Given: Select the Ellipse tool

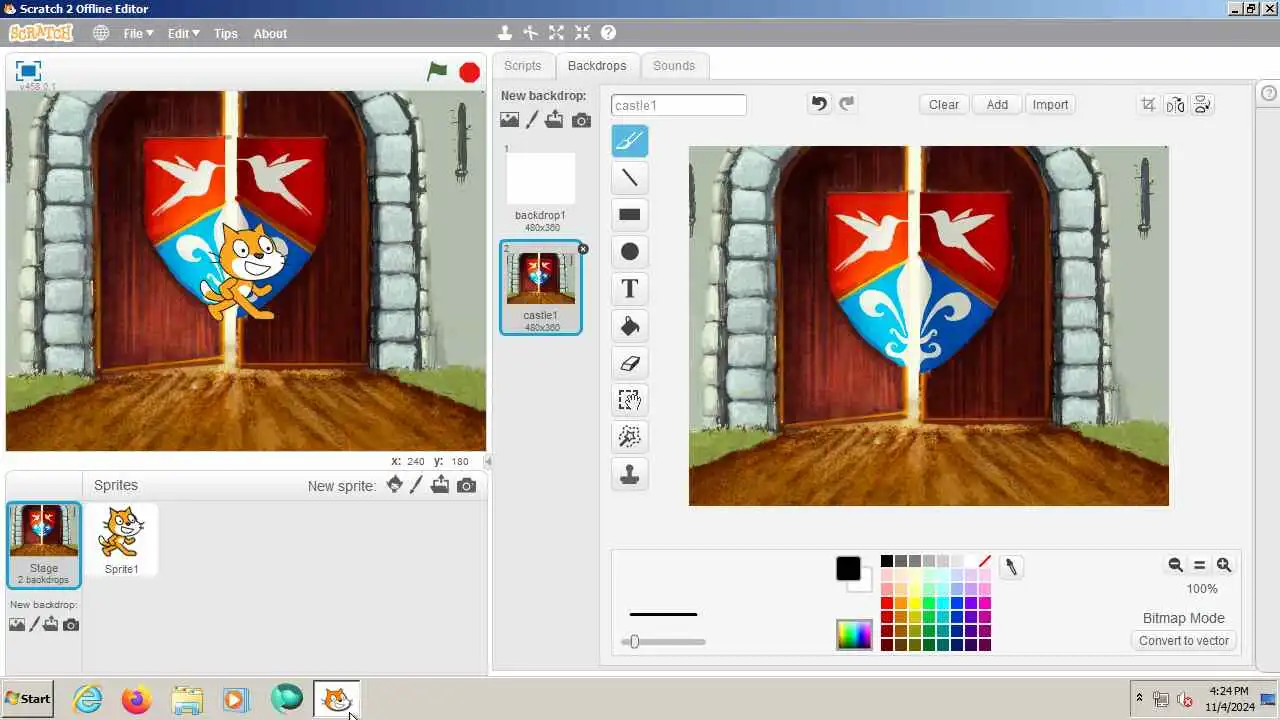Looking at the screenshot, I should (629, 251).
